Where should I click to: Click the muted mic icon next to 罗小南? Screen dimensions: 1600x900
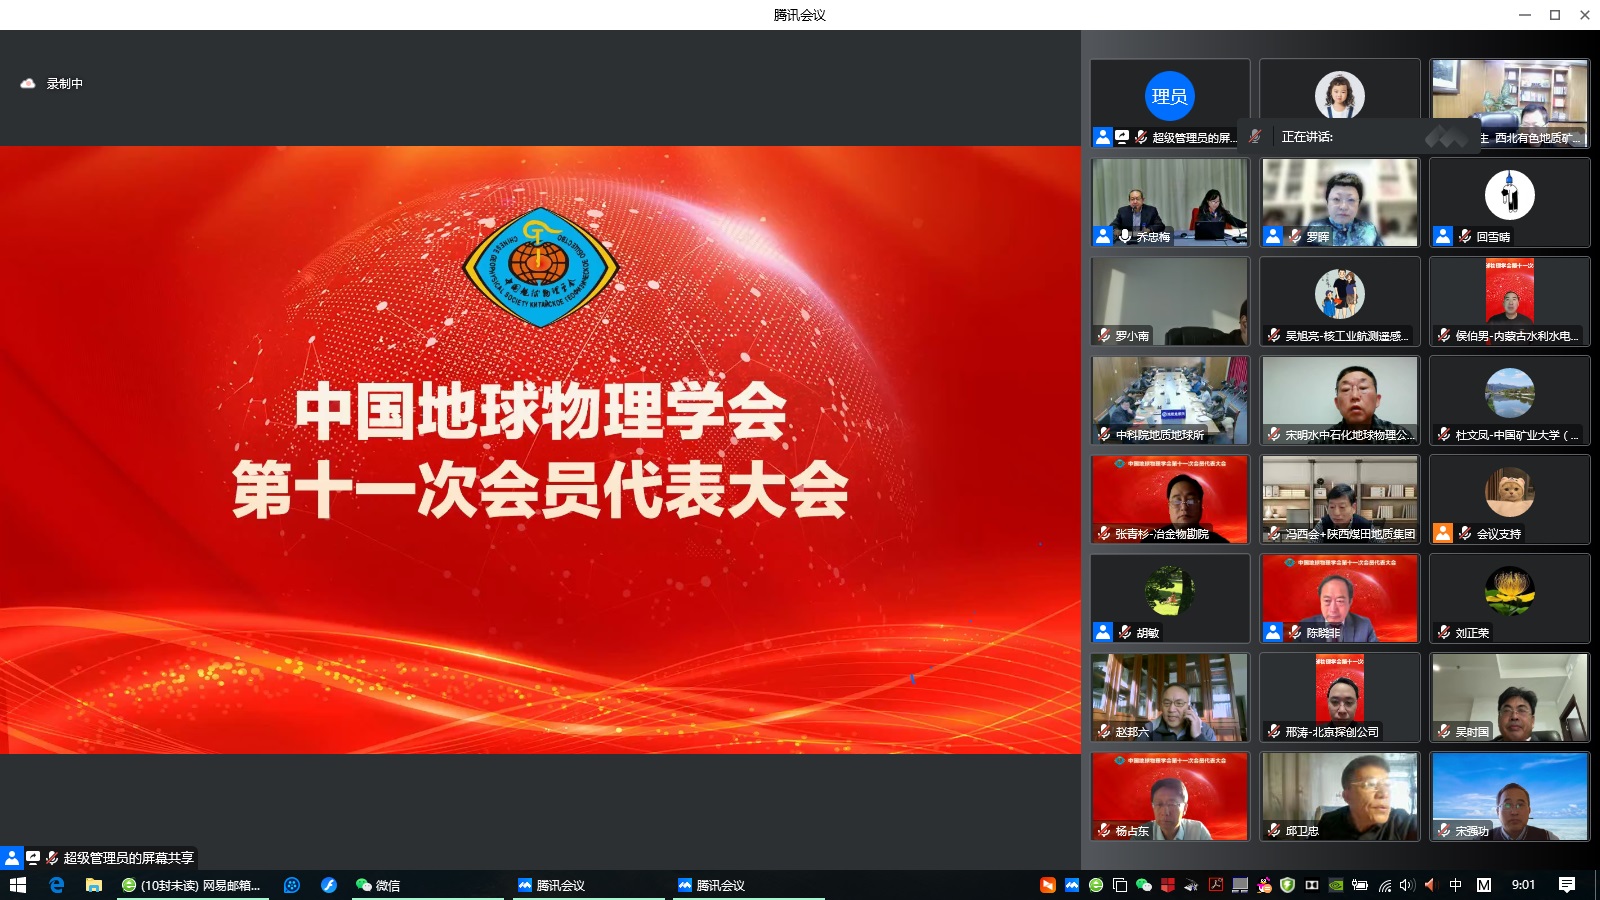(1104, 335)
